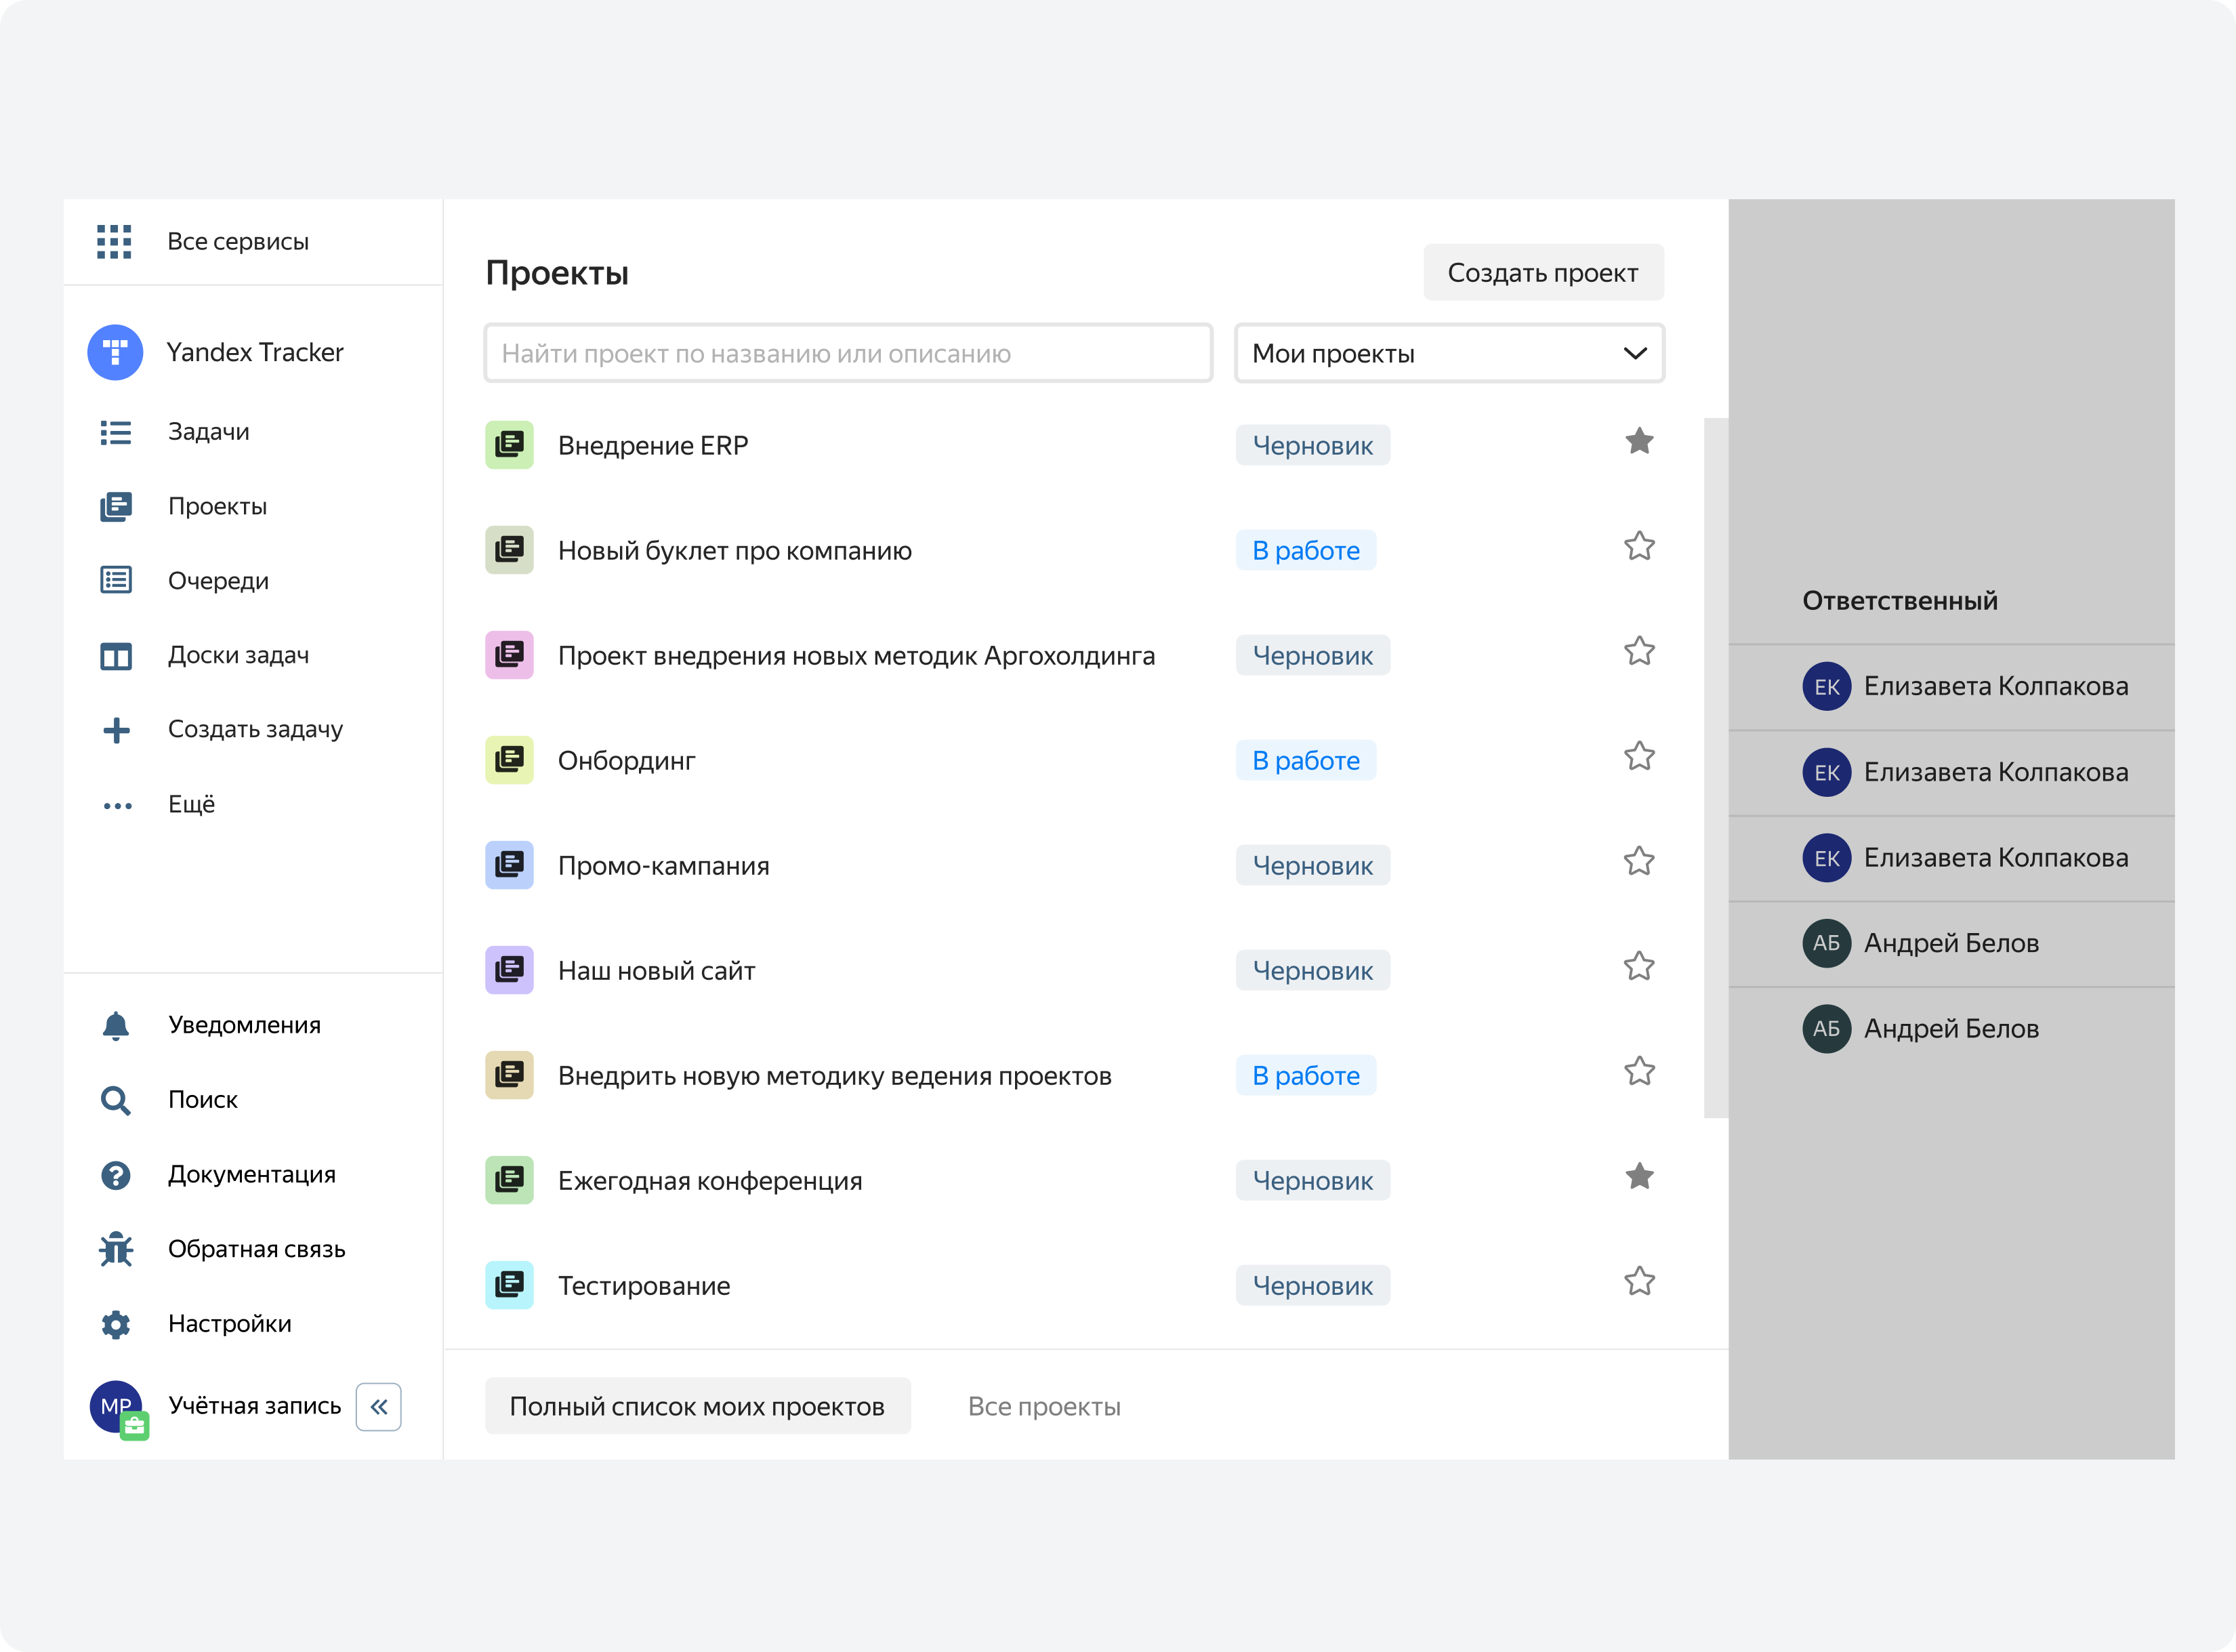Open Доски задач boards icon

click(116, 655)
